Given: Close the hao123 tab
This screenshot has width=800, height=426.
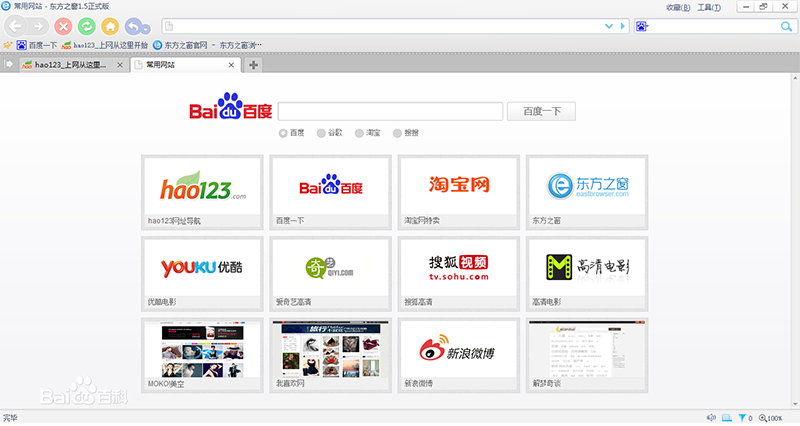Looking at the screenshot, I should (120, 65).
